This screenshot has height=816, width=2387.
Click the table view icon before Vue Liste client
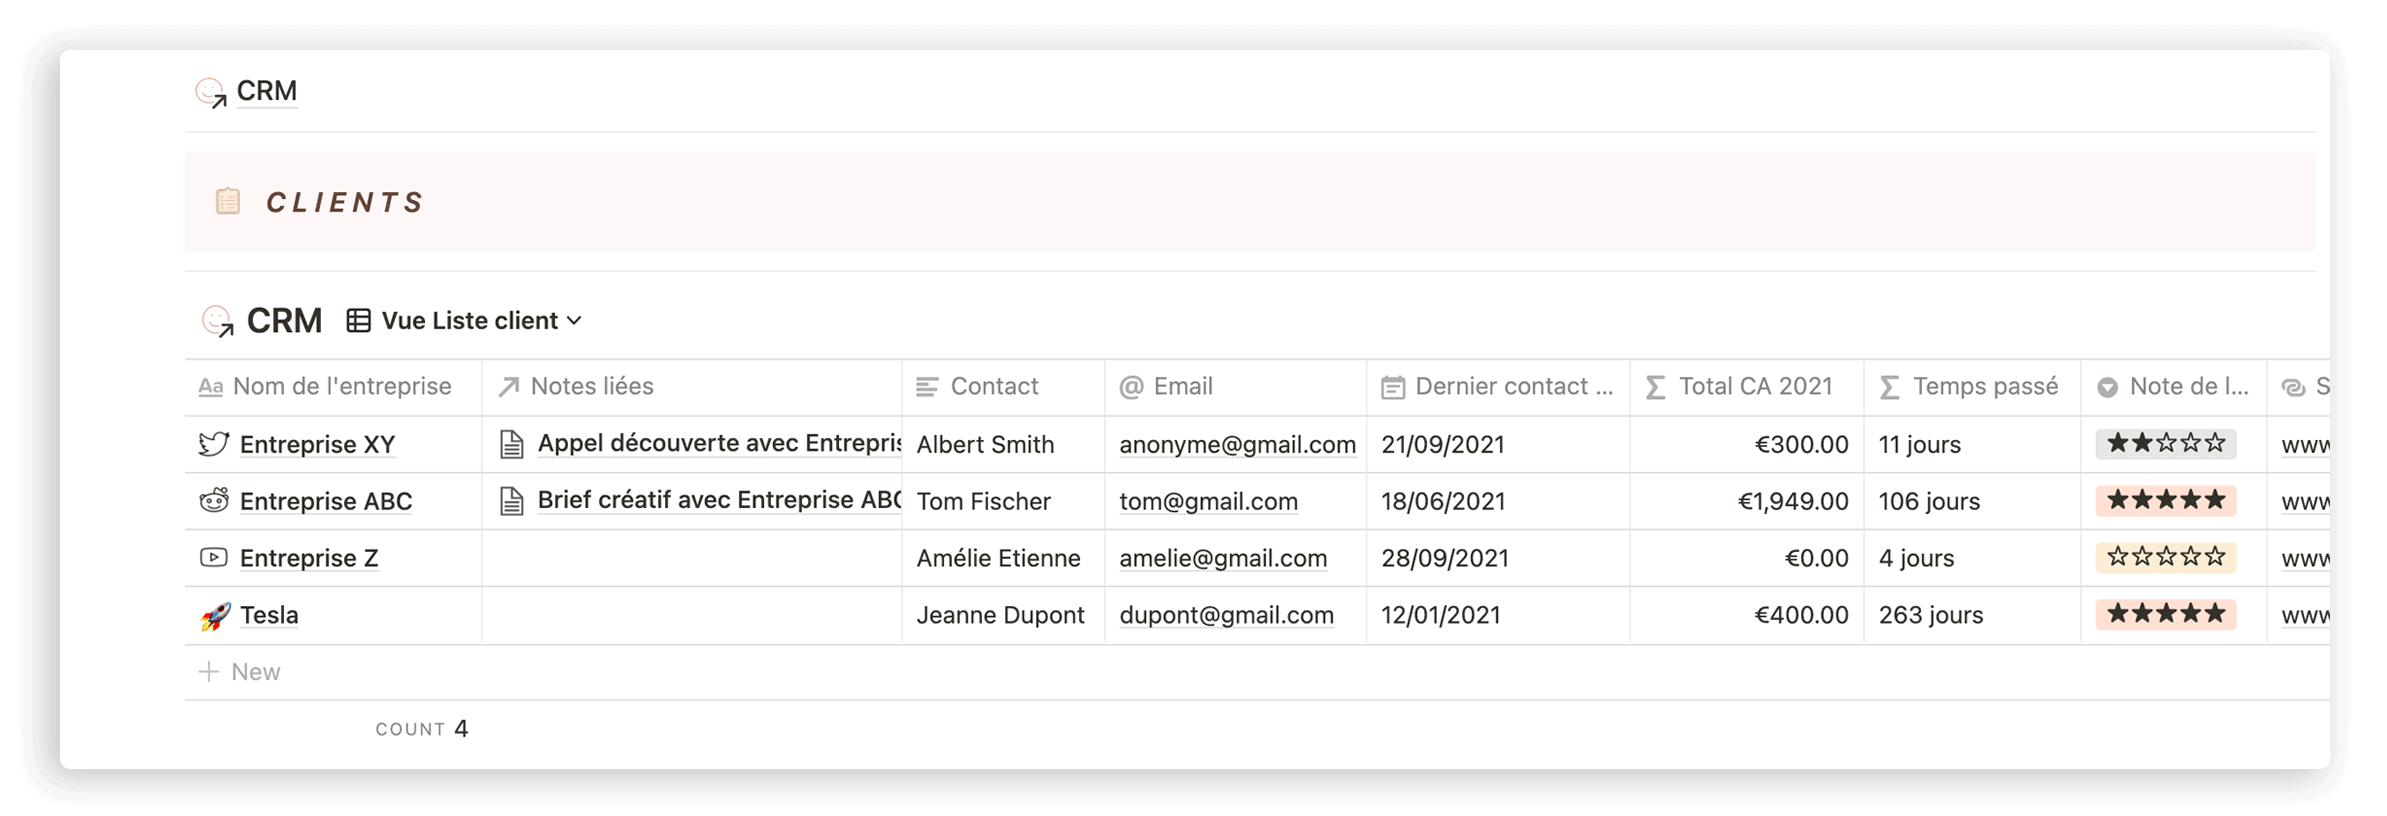(x=358, y=320)
